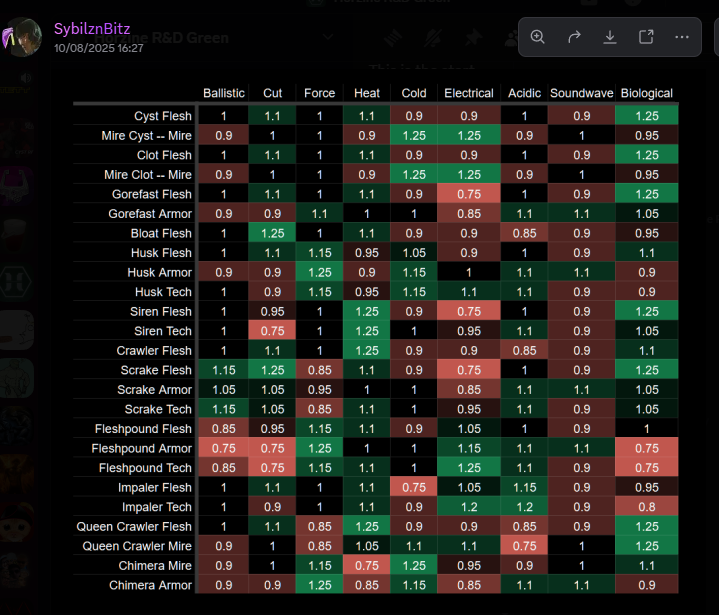Viewport: 719px width, 615px height.
Task: Click the 10/08/2025 16:27 timestamp
Action: click(x=99, y=48)
